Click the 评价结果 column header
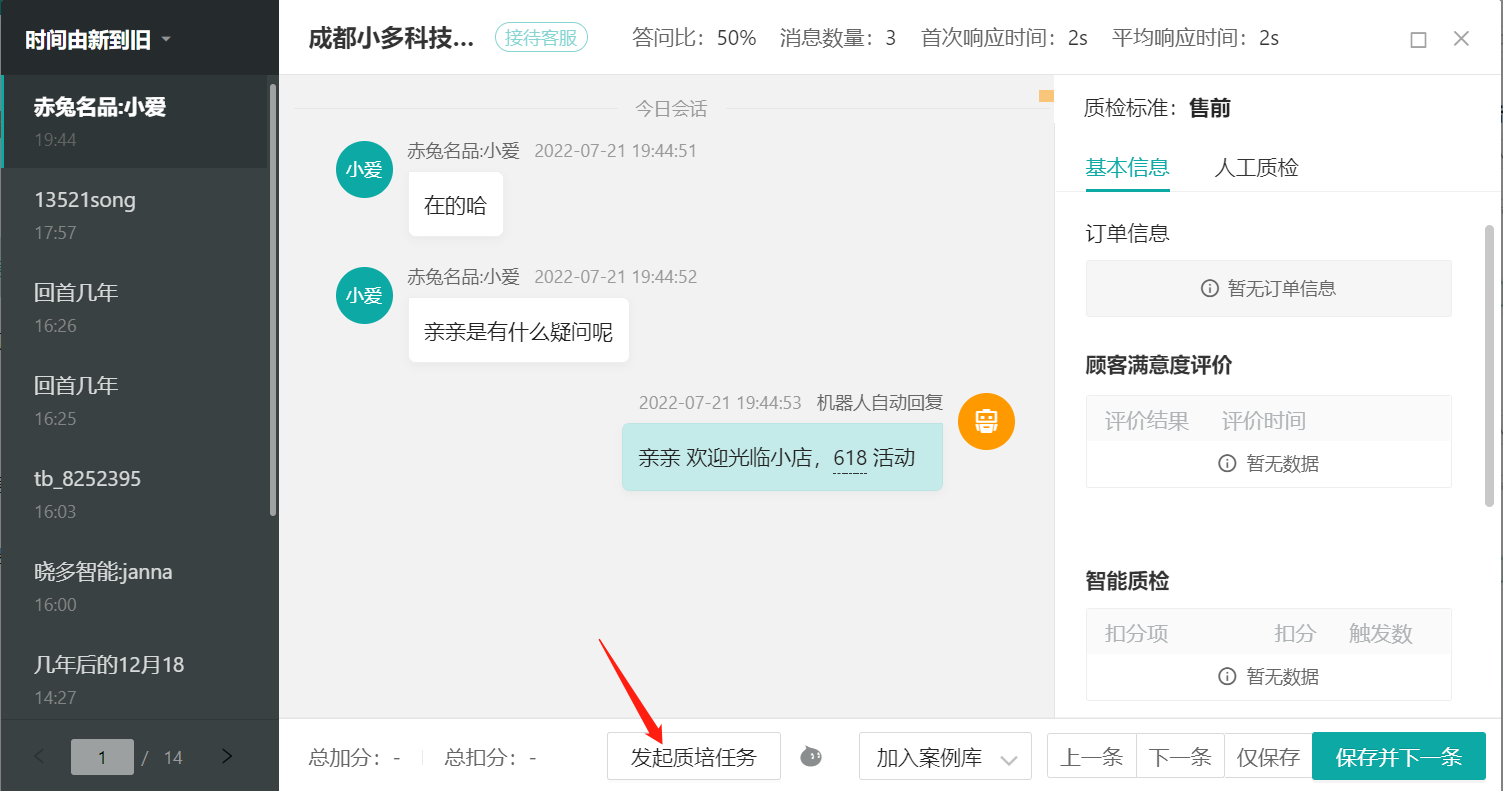 (1147, 421)
